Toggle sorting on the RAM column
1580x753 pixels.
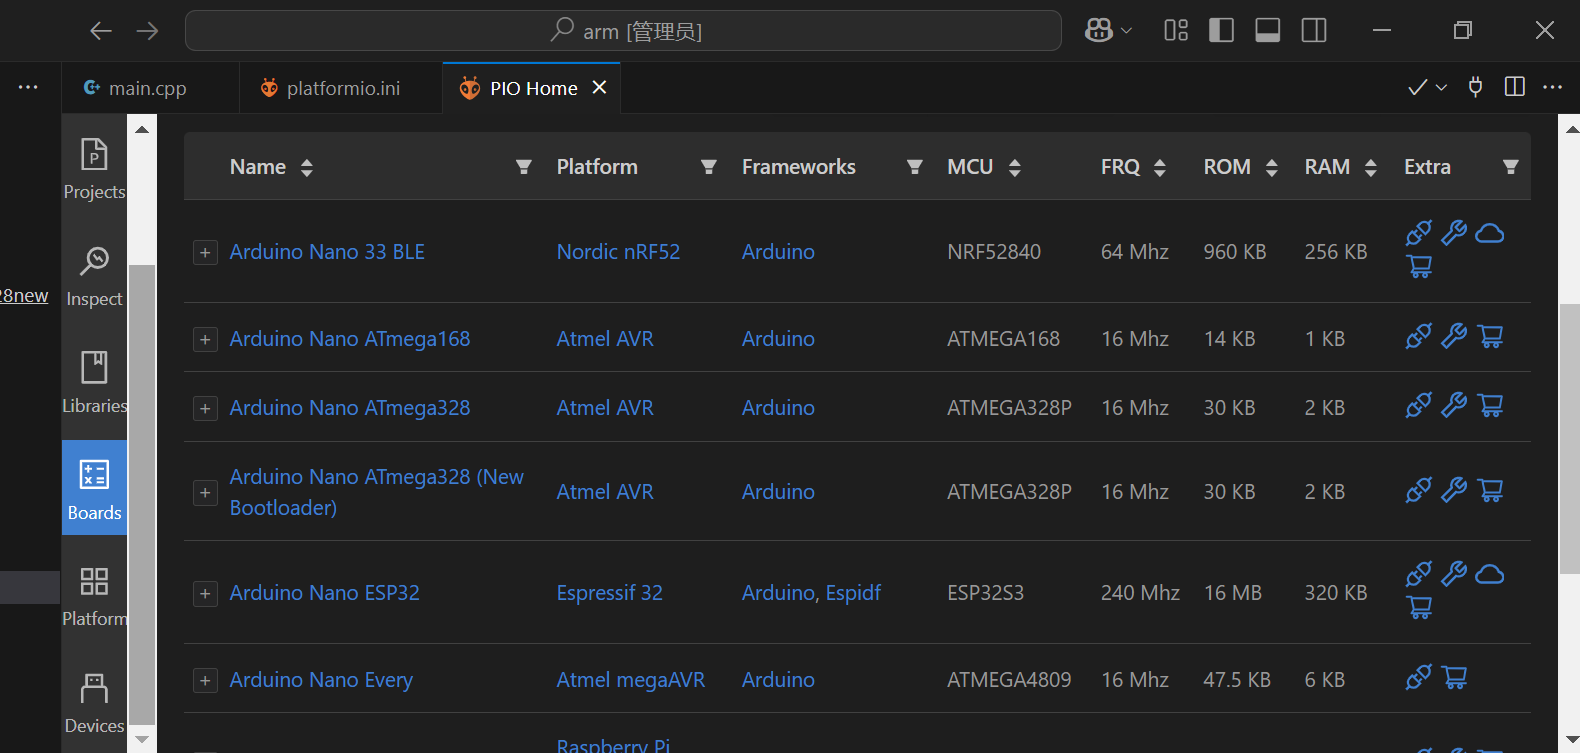click(1371, 167)
